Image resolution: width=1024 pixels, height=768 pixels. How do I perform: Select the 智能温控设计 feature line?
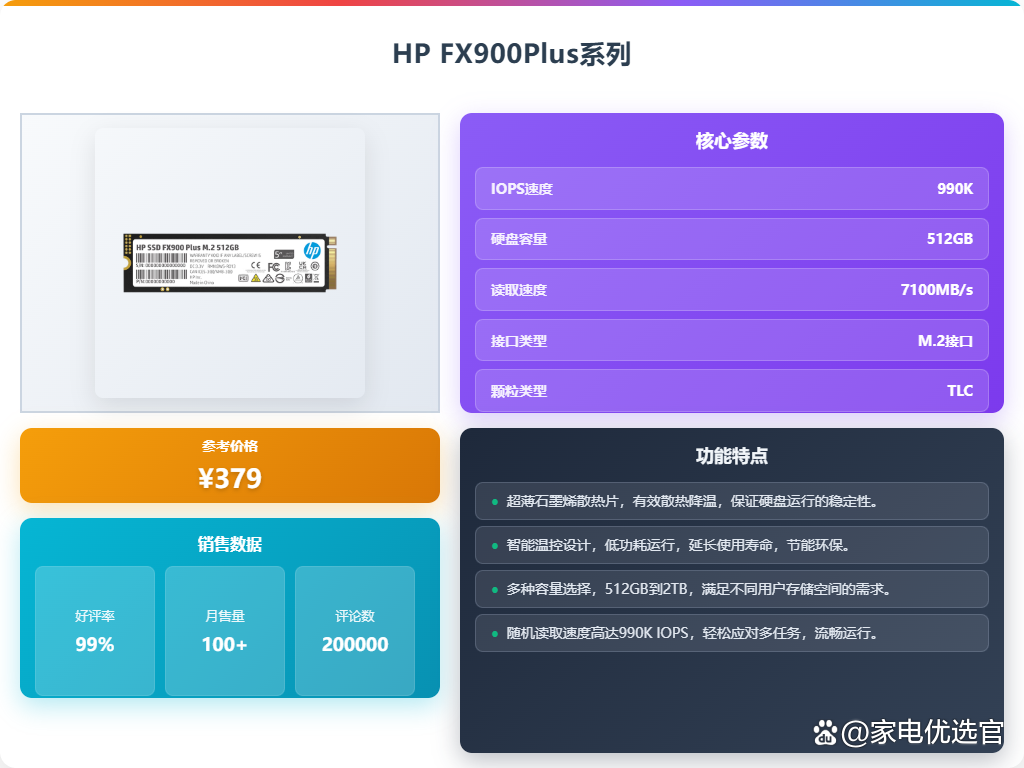(731, 545)
